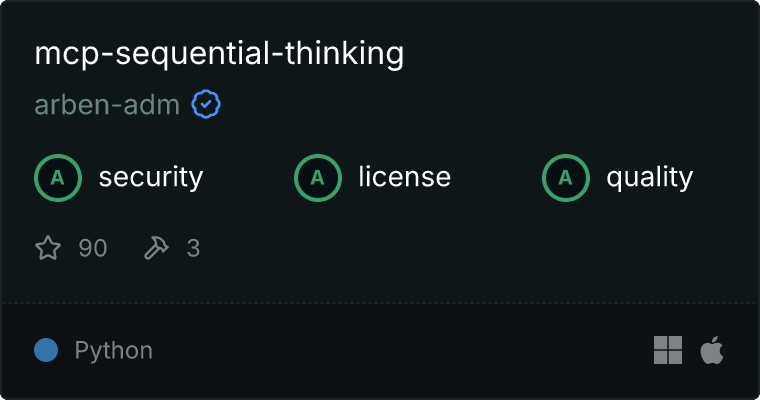Click the quality grade A badge
The height and width of the screenshot is (400, 760).
(566, 178)
